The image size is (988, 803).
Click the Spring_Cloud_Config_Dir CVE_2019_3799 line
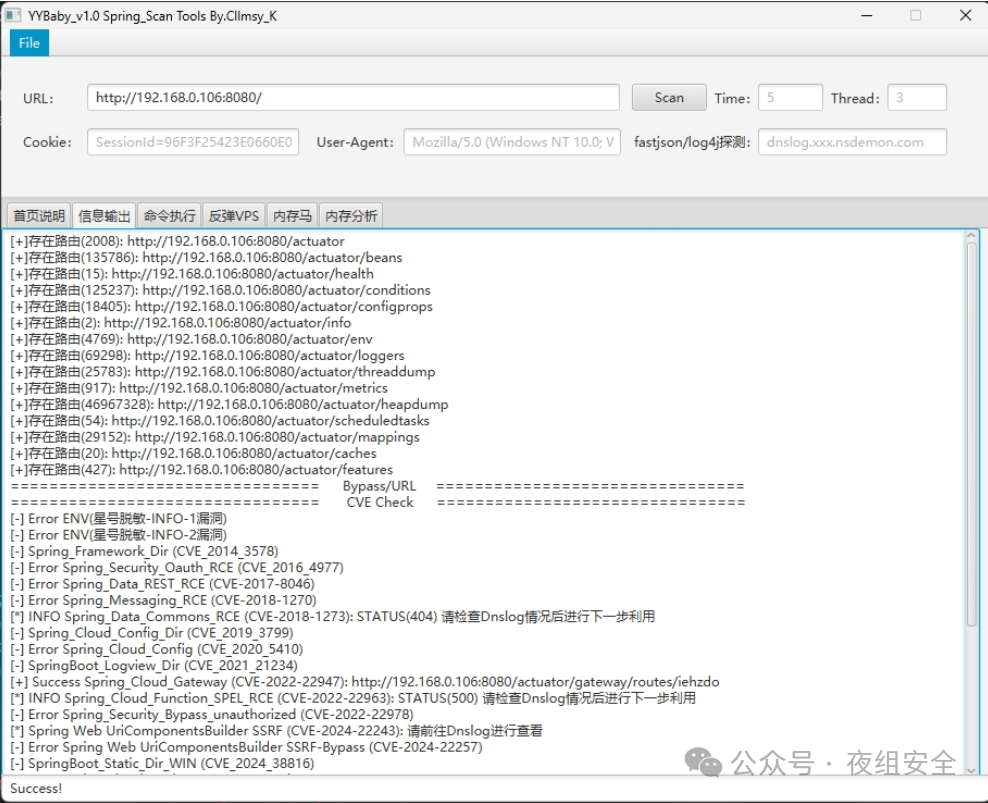[x=152, y=633]
